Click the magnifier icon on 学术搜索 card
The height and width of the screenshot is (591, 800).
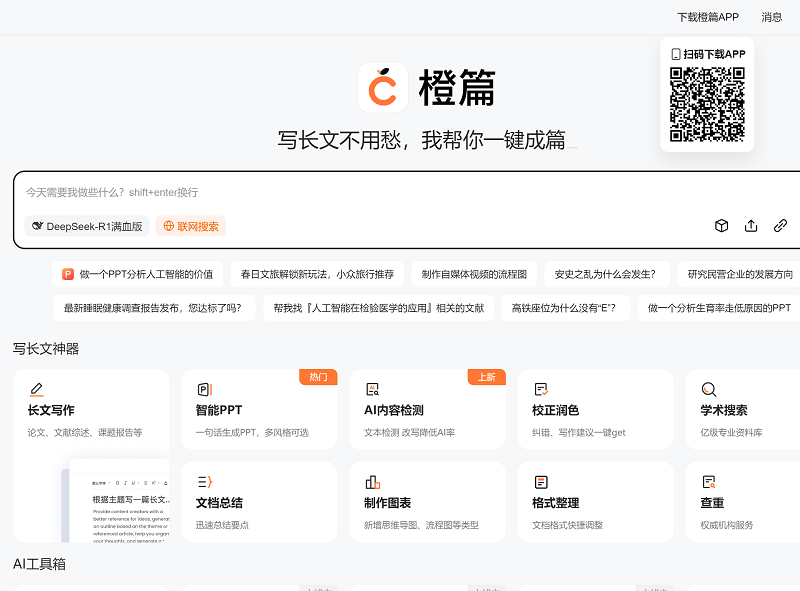(709, 389)
